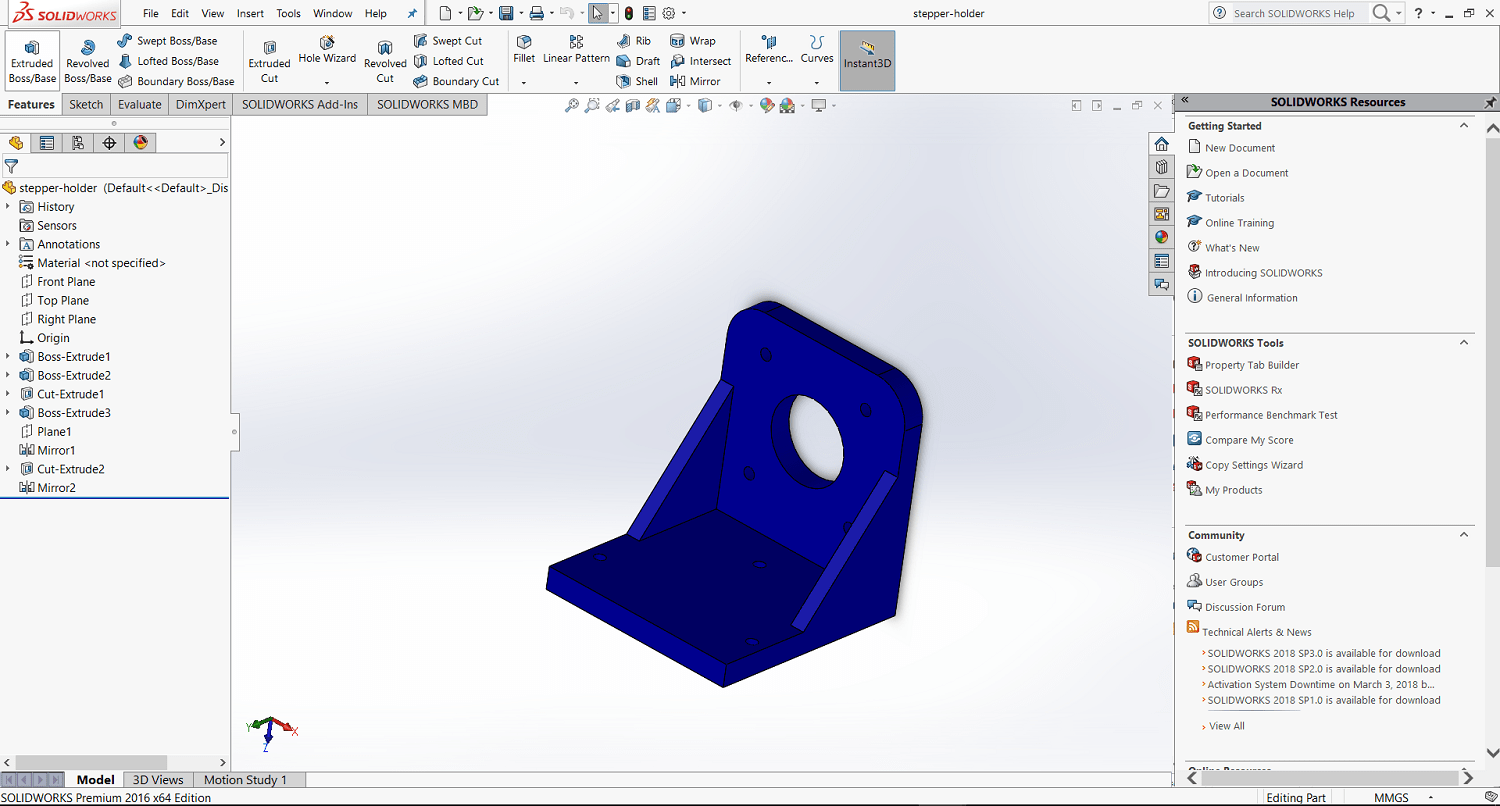The image size is (1500, 806).
Task: Select the Intersect tool
Action: coord(700,61)
